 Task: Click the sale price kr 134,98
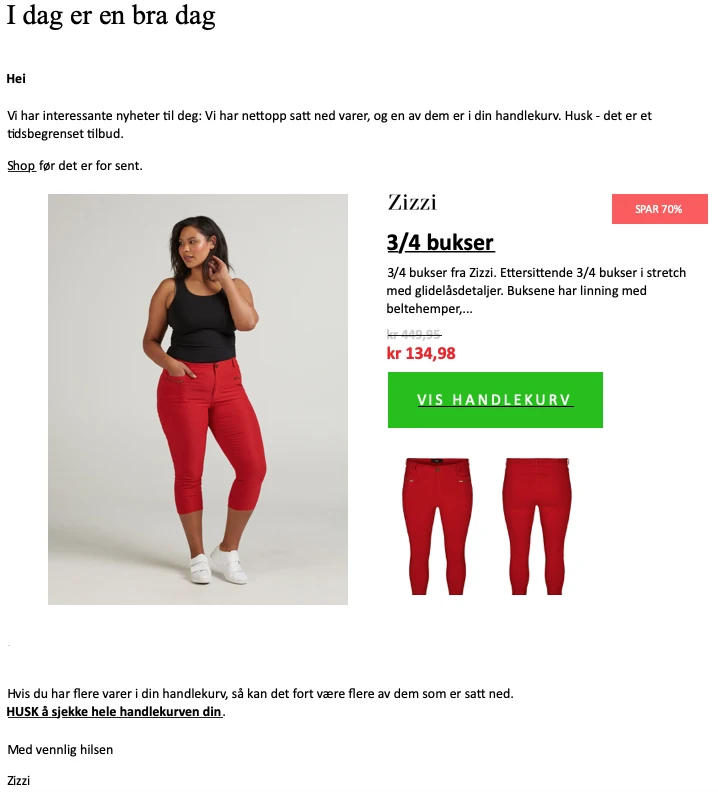click(x=421, y=353)
